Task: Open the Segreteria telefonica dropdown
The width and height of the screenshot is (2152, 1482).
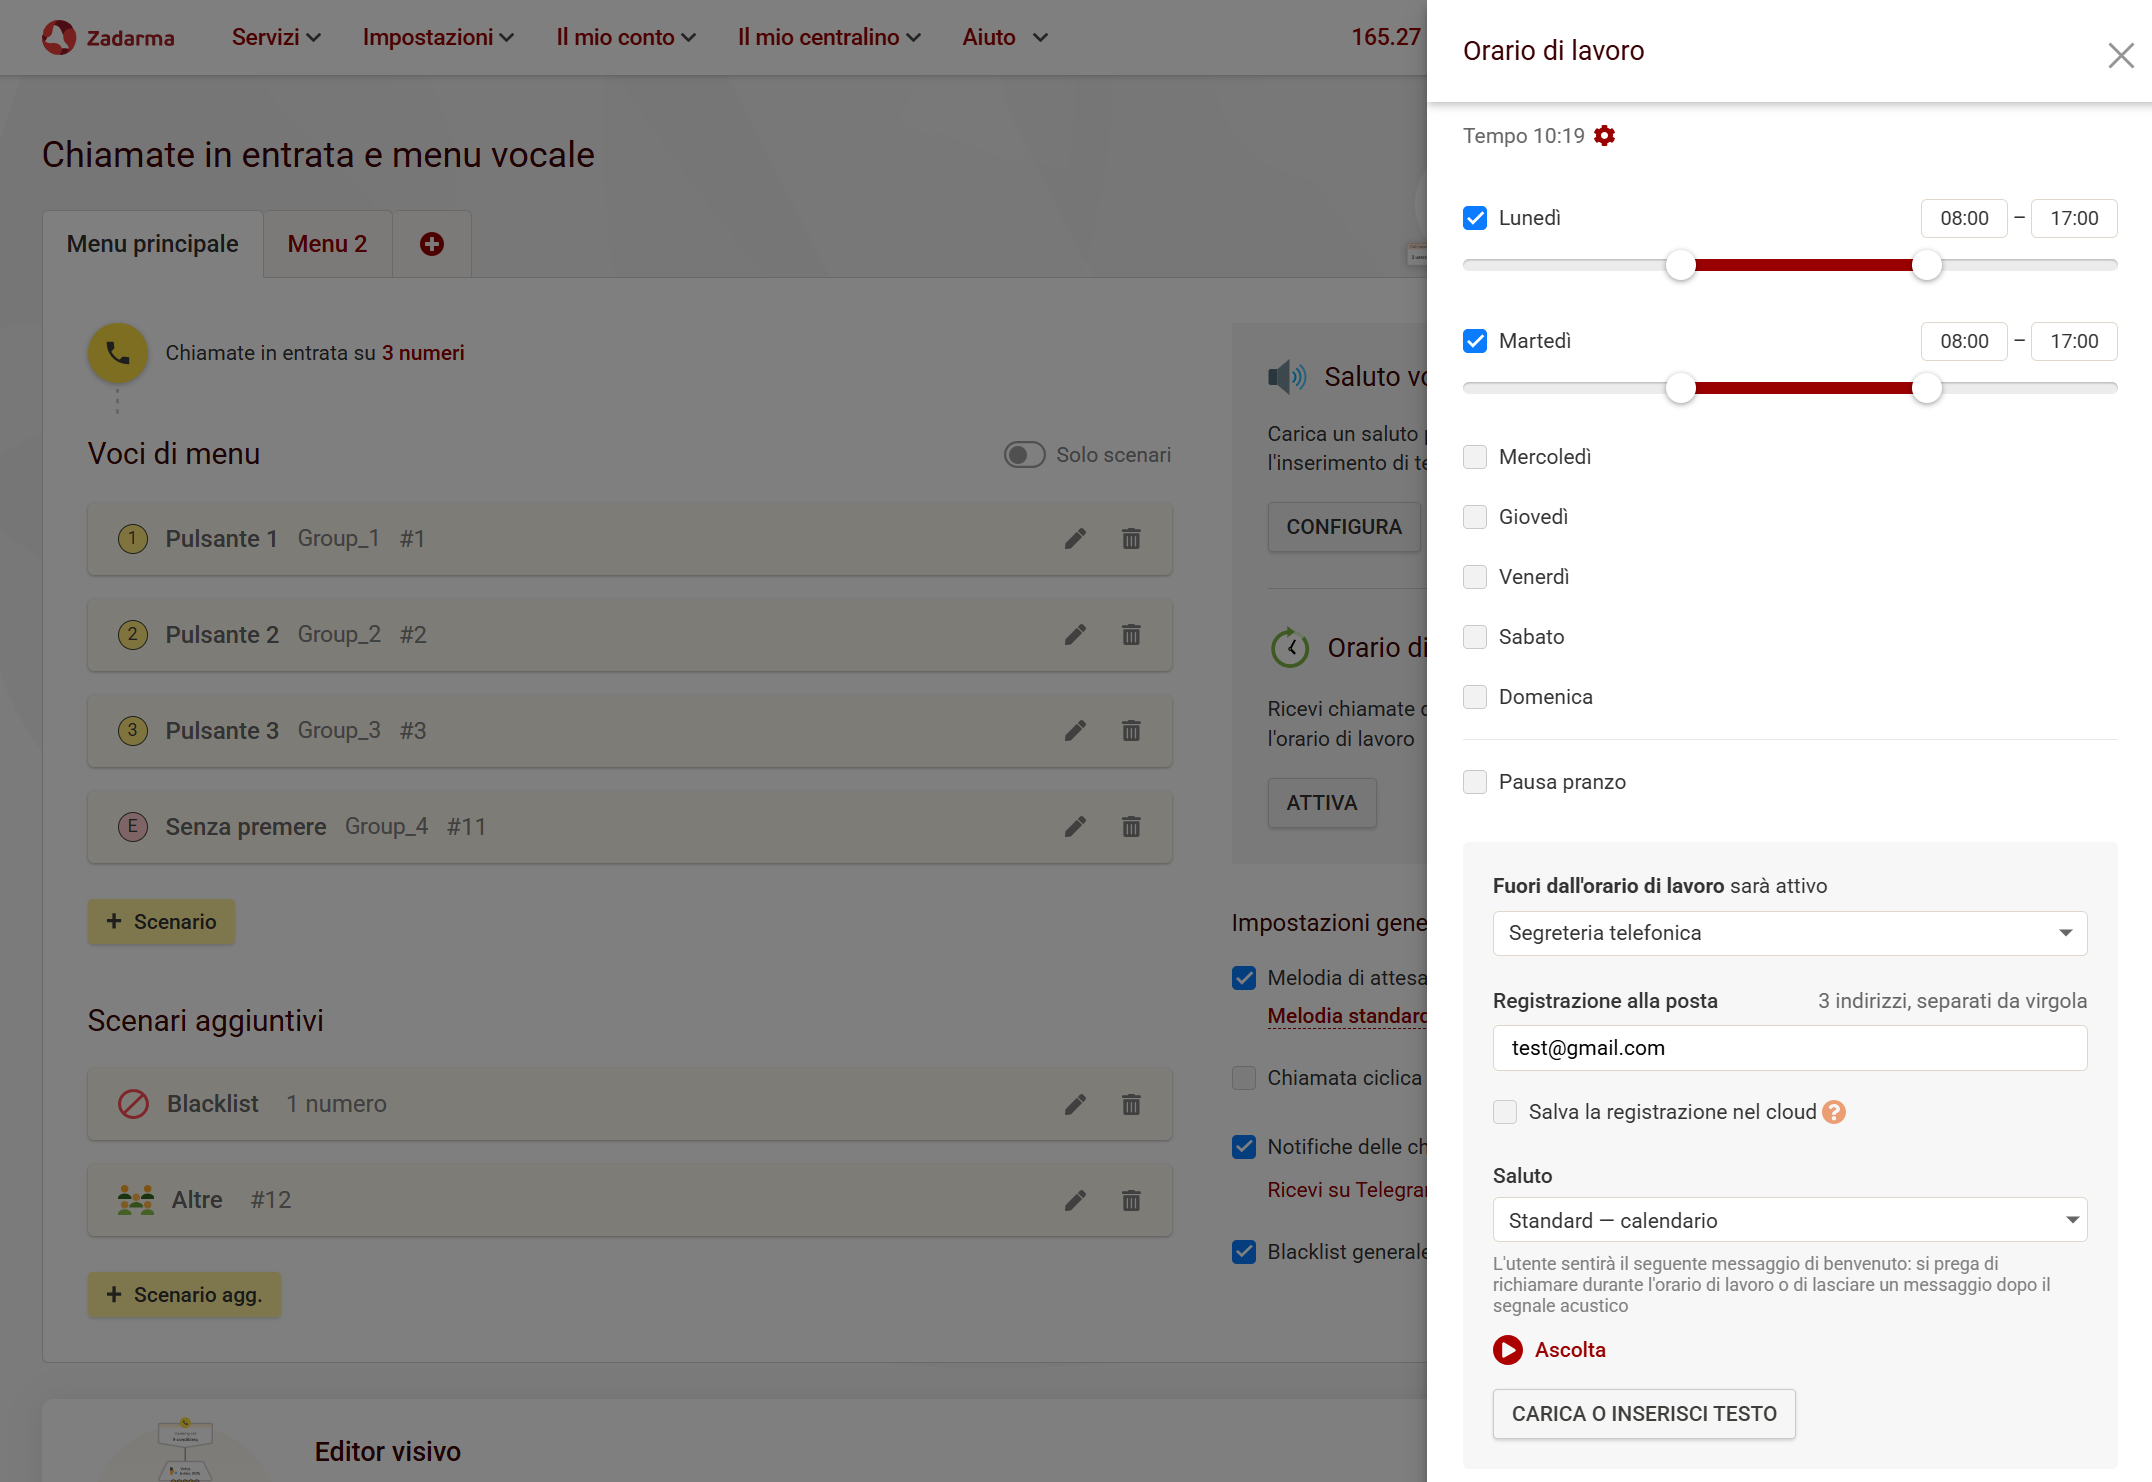Action: 1789,933
